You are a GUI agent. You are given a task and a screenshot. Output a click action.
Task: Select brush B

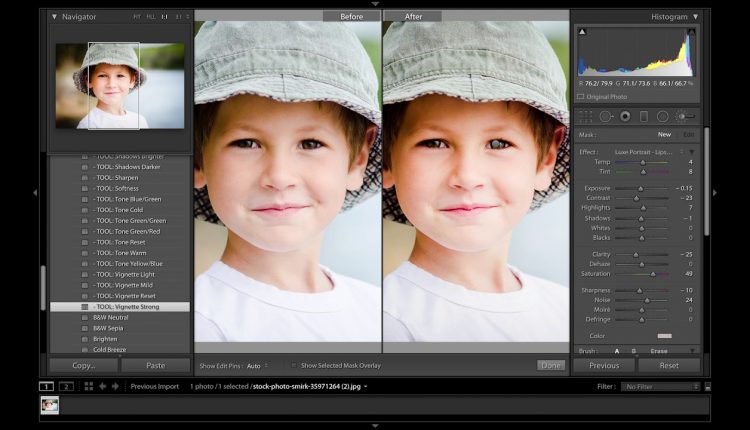(634, 351)
